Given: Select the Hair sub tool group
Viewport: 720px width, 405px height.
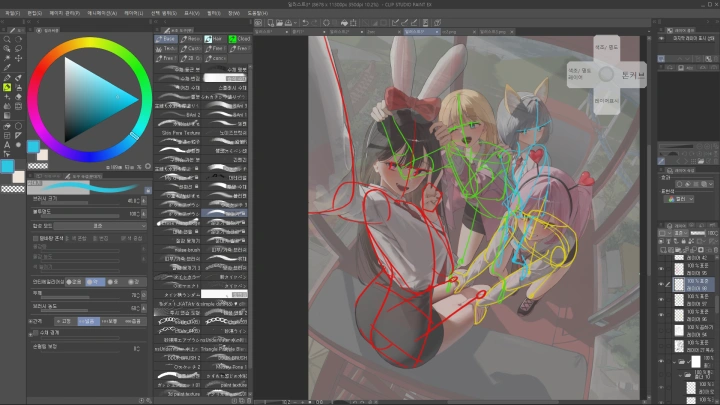Looking at the screenshot, I should point(214,39).
